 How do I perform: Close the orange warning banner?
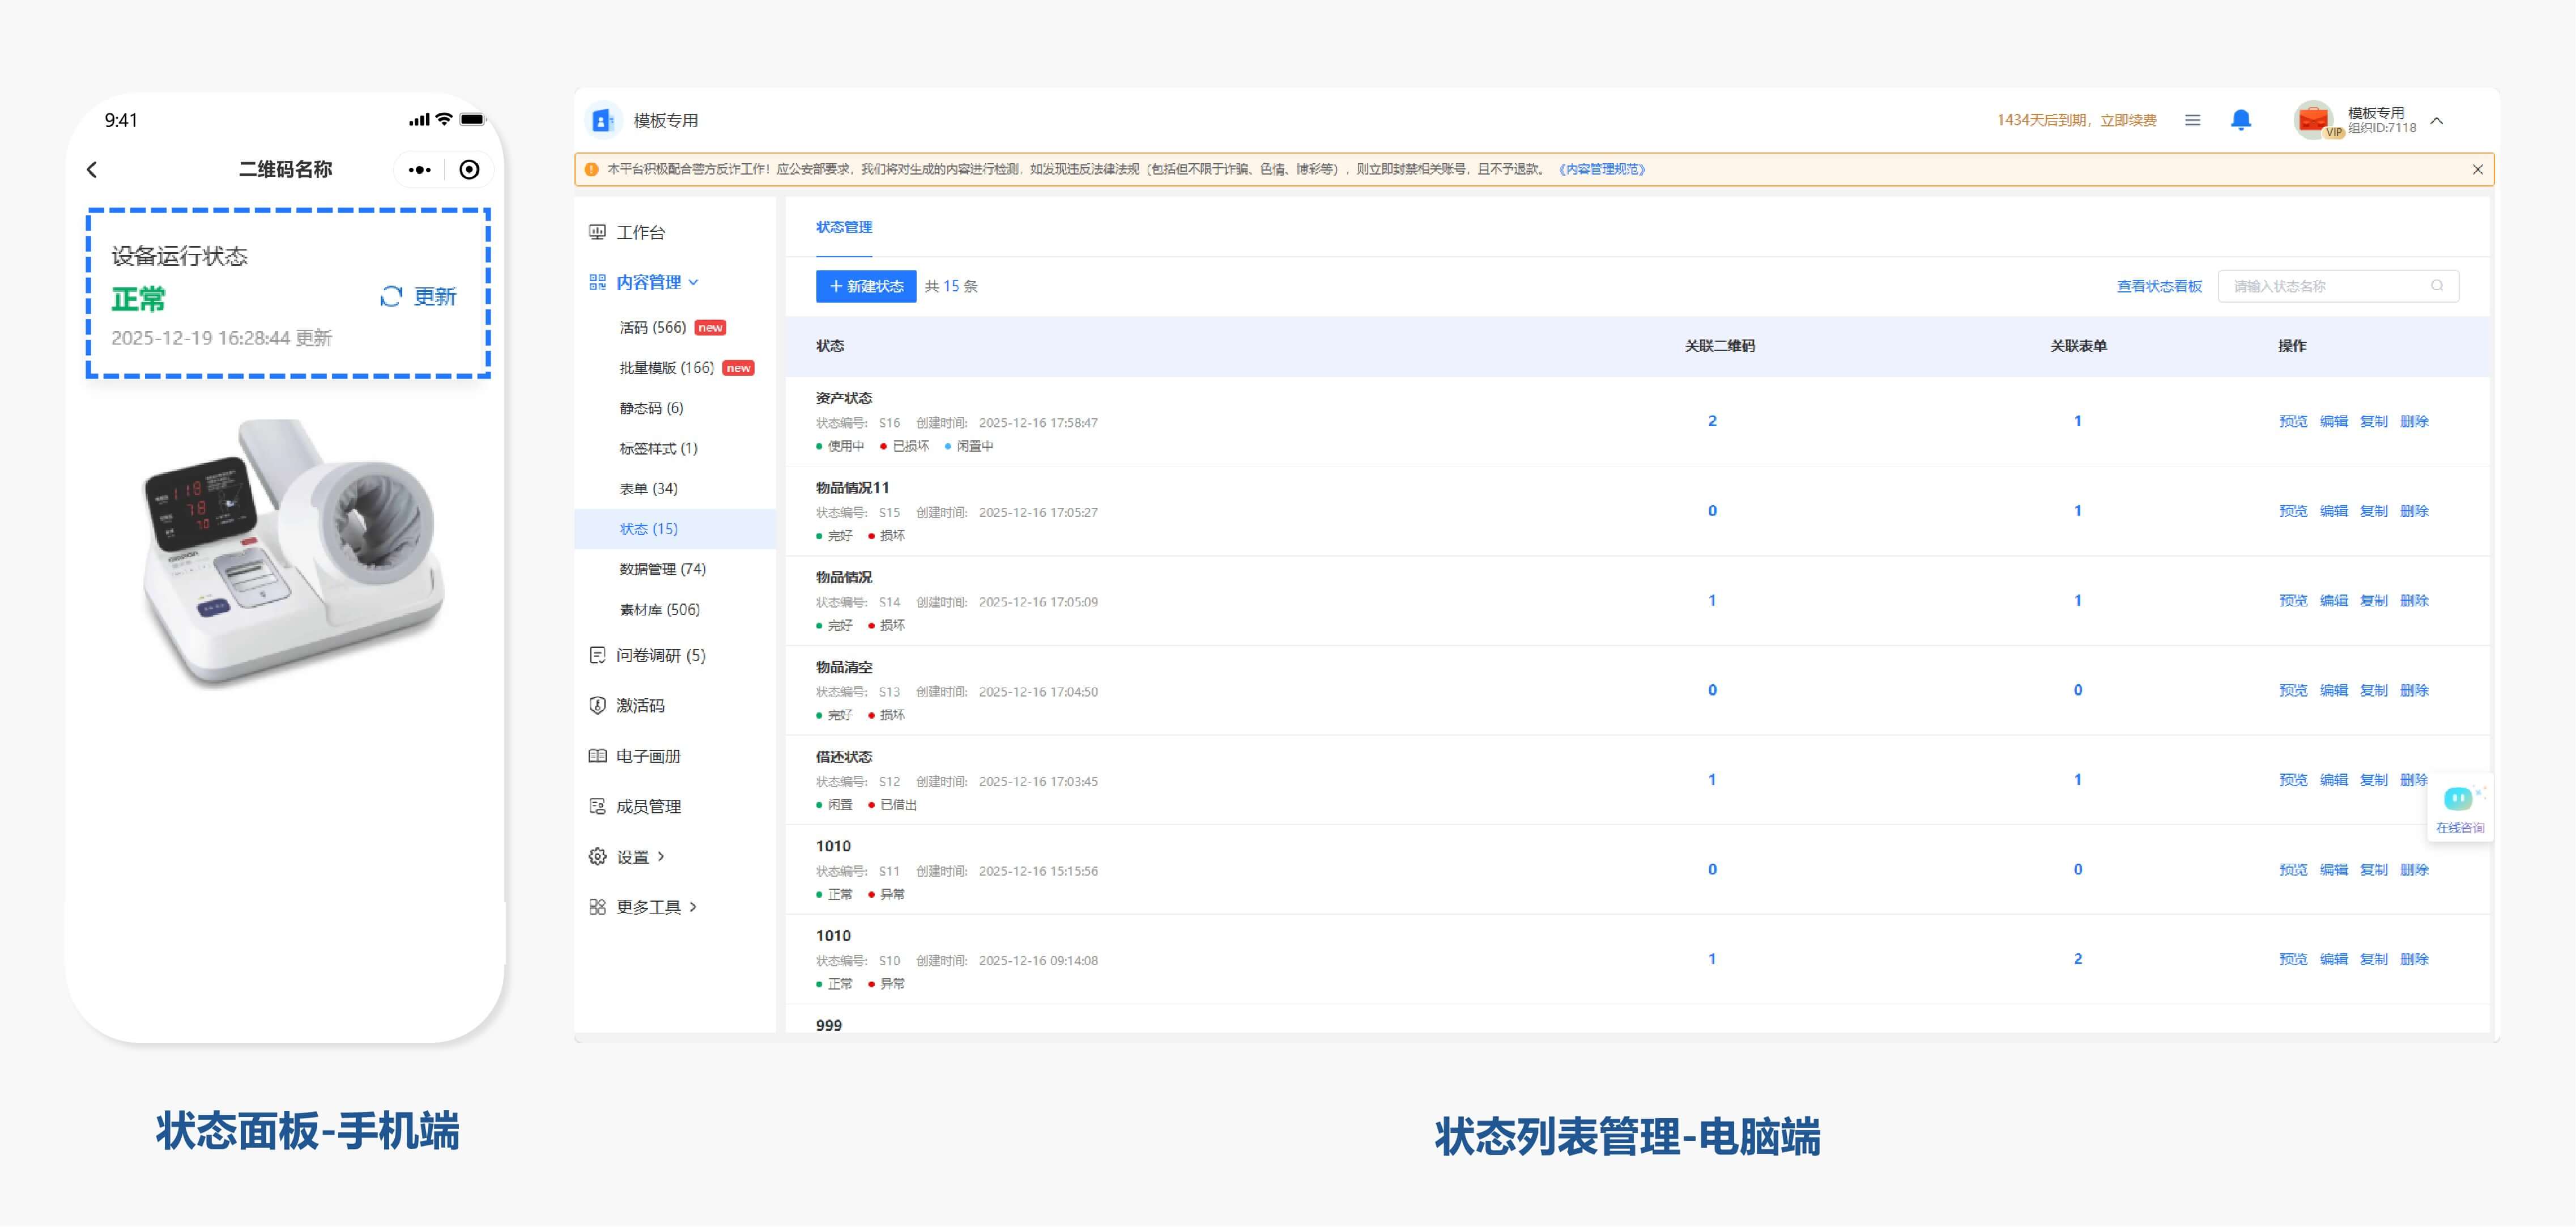click(x=2477, y=170)
